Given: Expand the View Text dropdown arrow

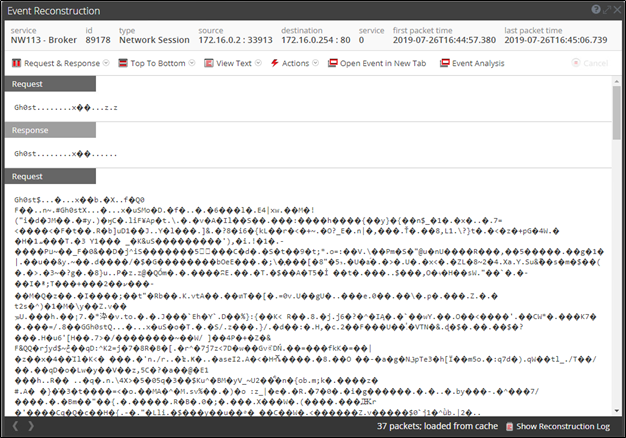Looking at the screenshot, I should point(258,63).
